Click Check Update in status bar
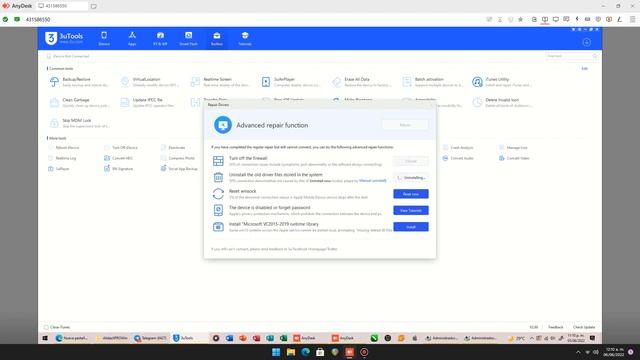This screenshot has width=640, height=360. (x=584, y=327)
